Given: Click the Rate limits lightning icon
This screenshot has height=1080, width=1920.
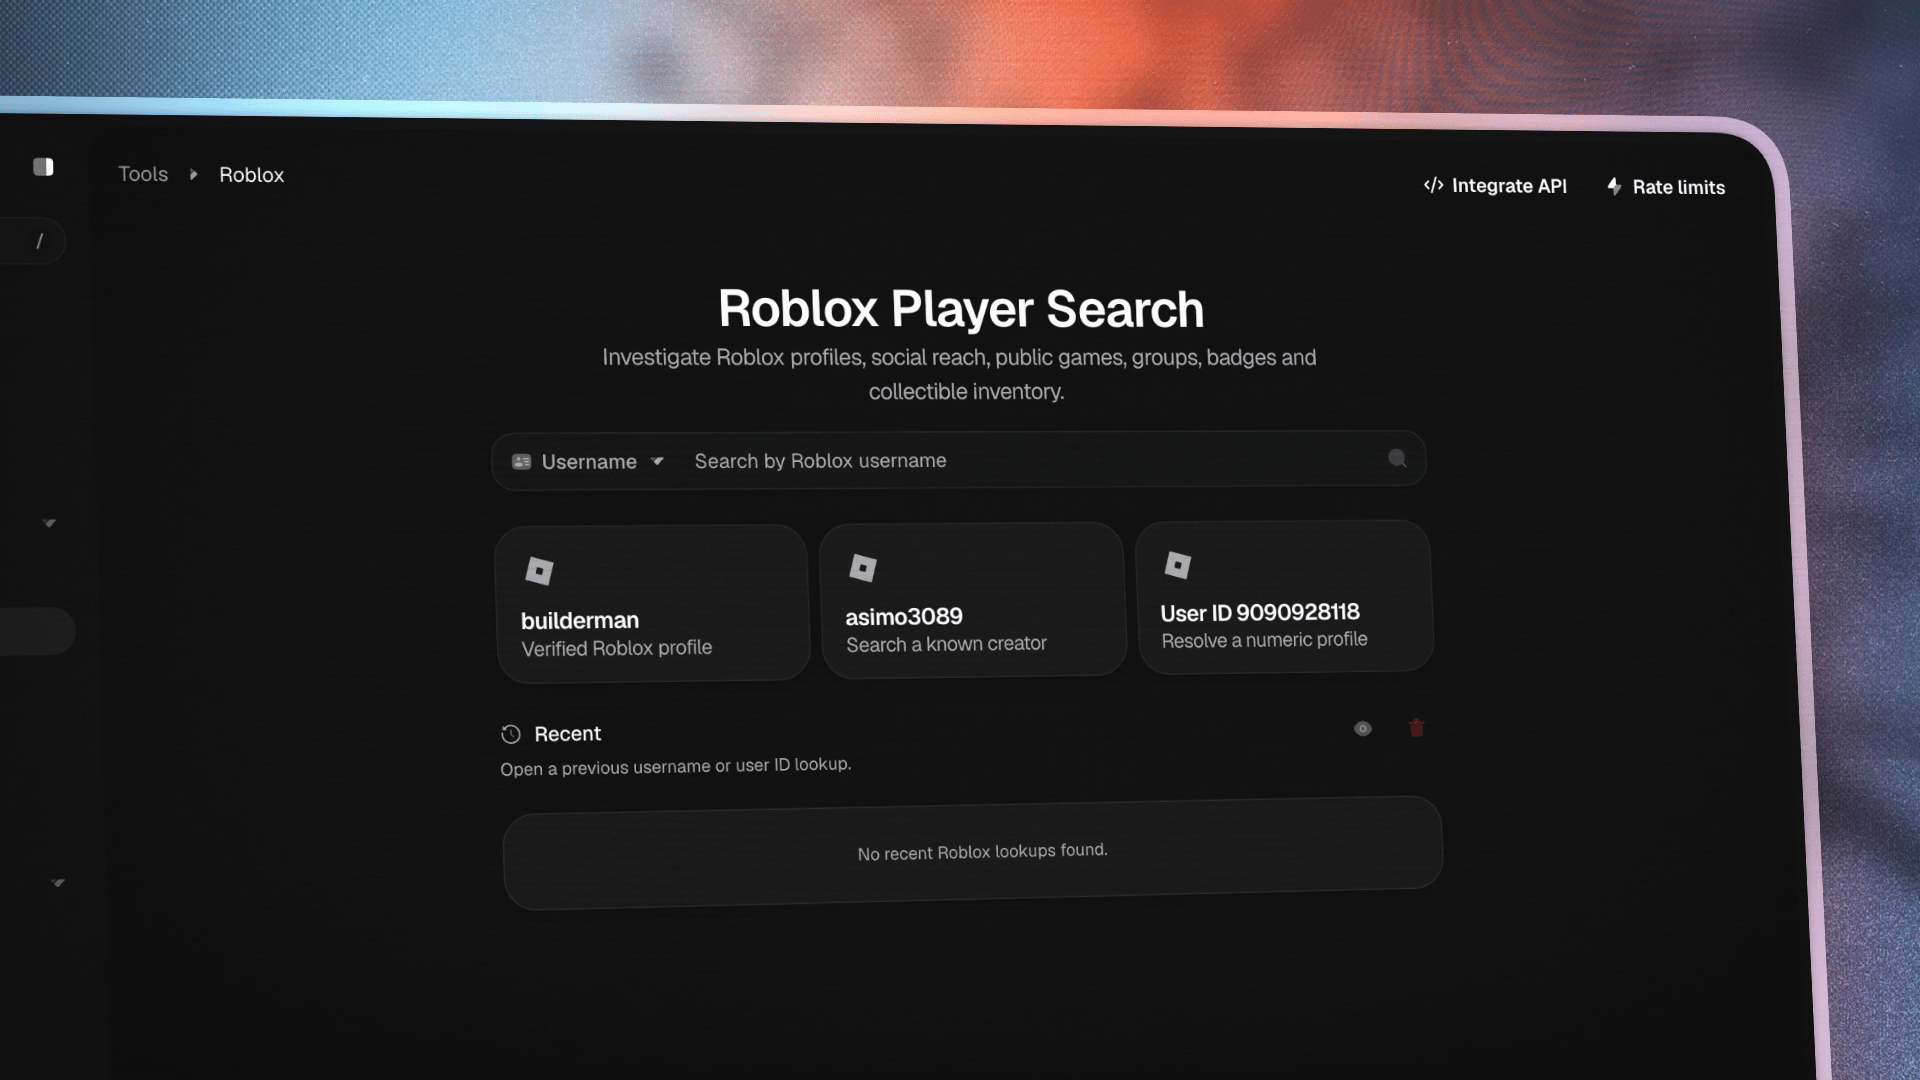Looking at the screenshot, I should point(1614,186).
